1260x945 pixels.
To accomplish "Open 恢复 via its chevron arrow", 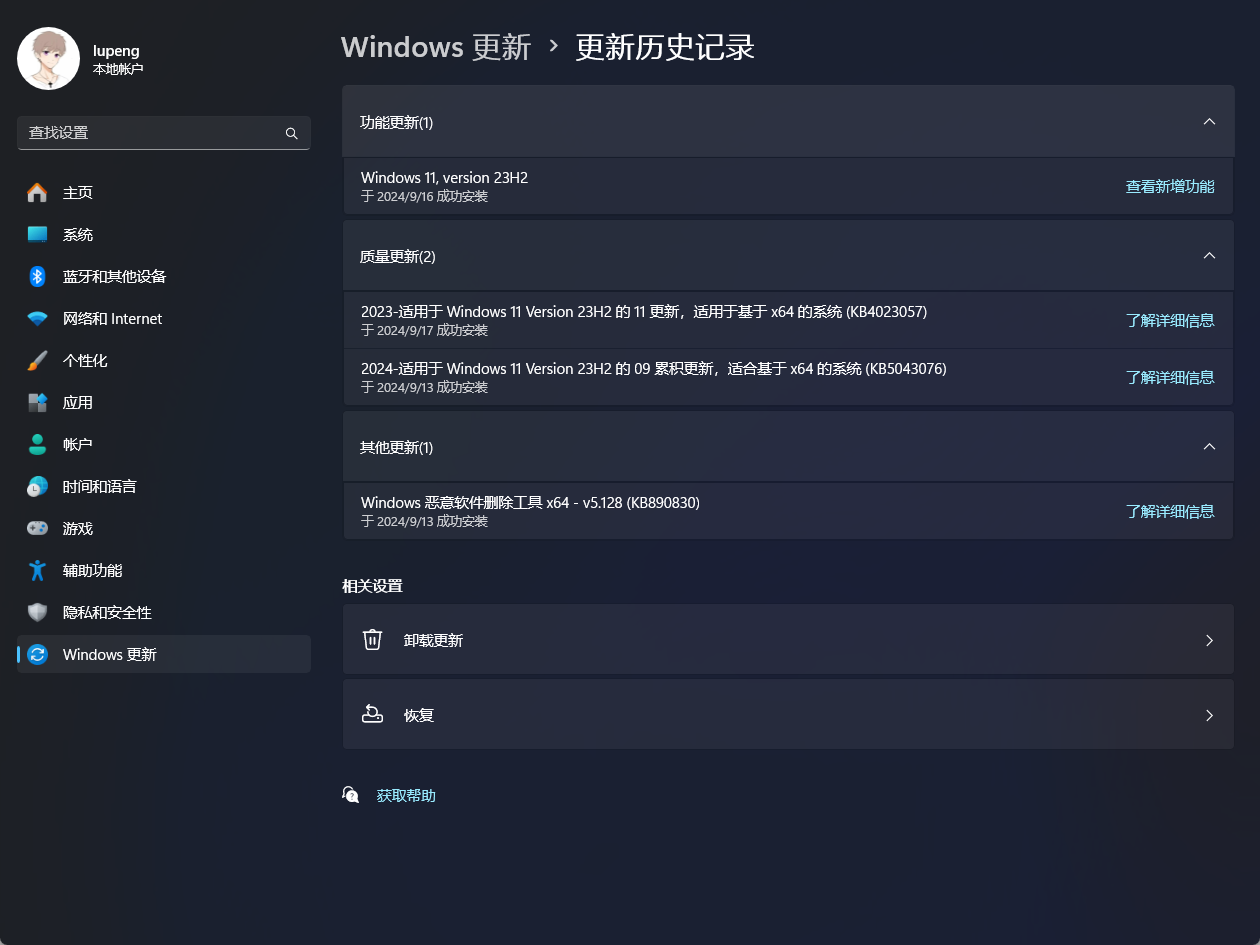I will tap(1209, 715).
